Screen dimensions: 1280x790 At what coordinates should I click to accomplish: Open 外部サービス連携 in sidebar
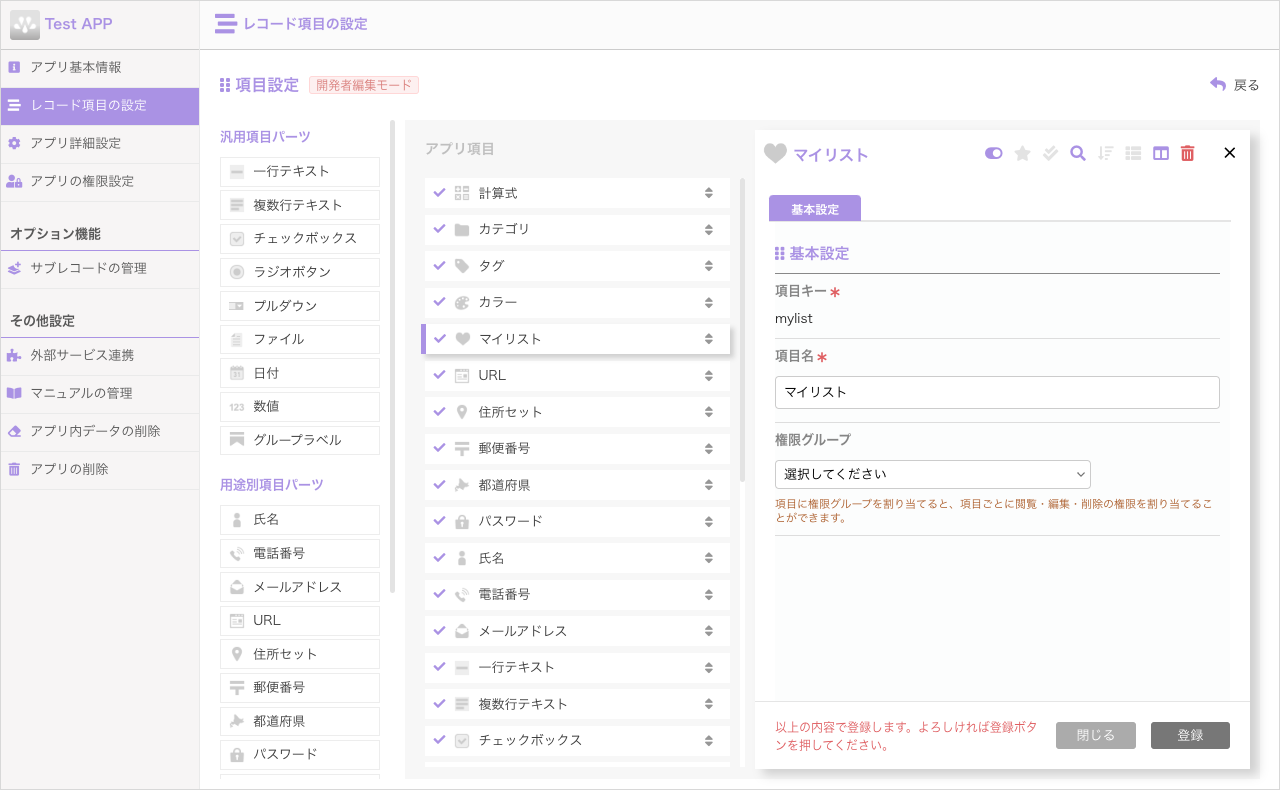coord(100,355)
